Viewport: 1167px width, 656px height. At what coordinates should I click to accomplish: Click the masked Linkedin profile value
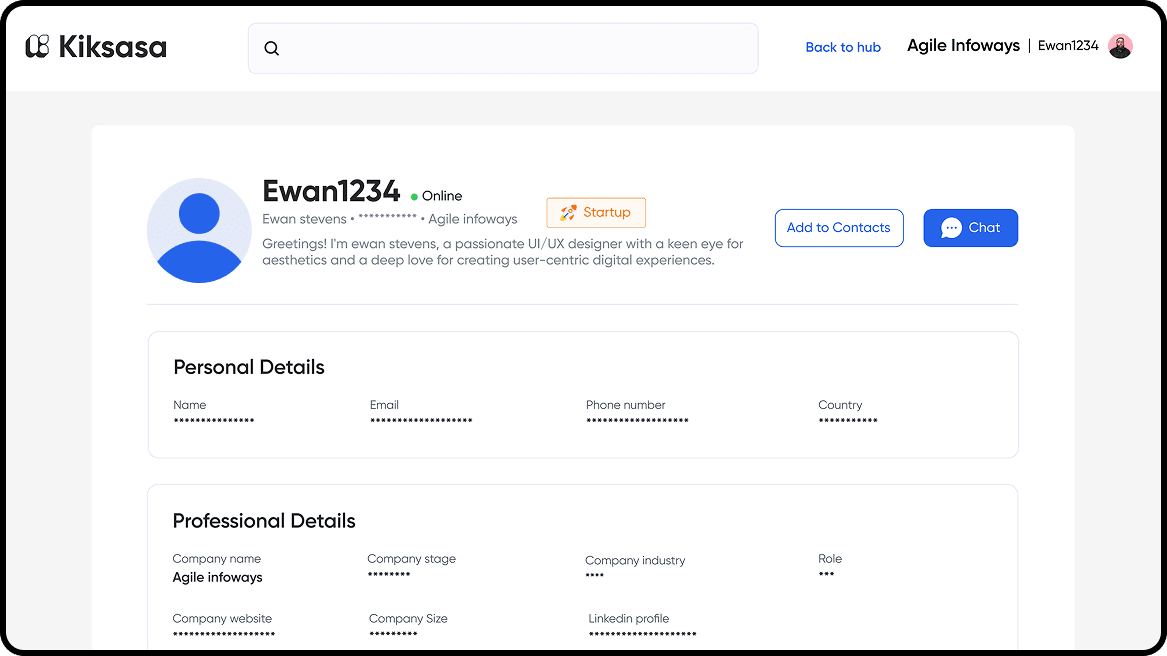point(642,635)
